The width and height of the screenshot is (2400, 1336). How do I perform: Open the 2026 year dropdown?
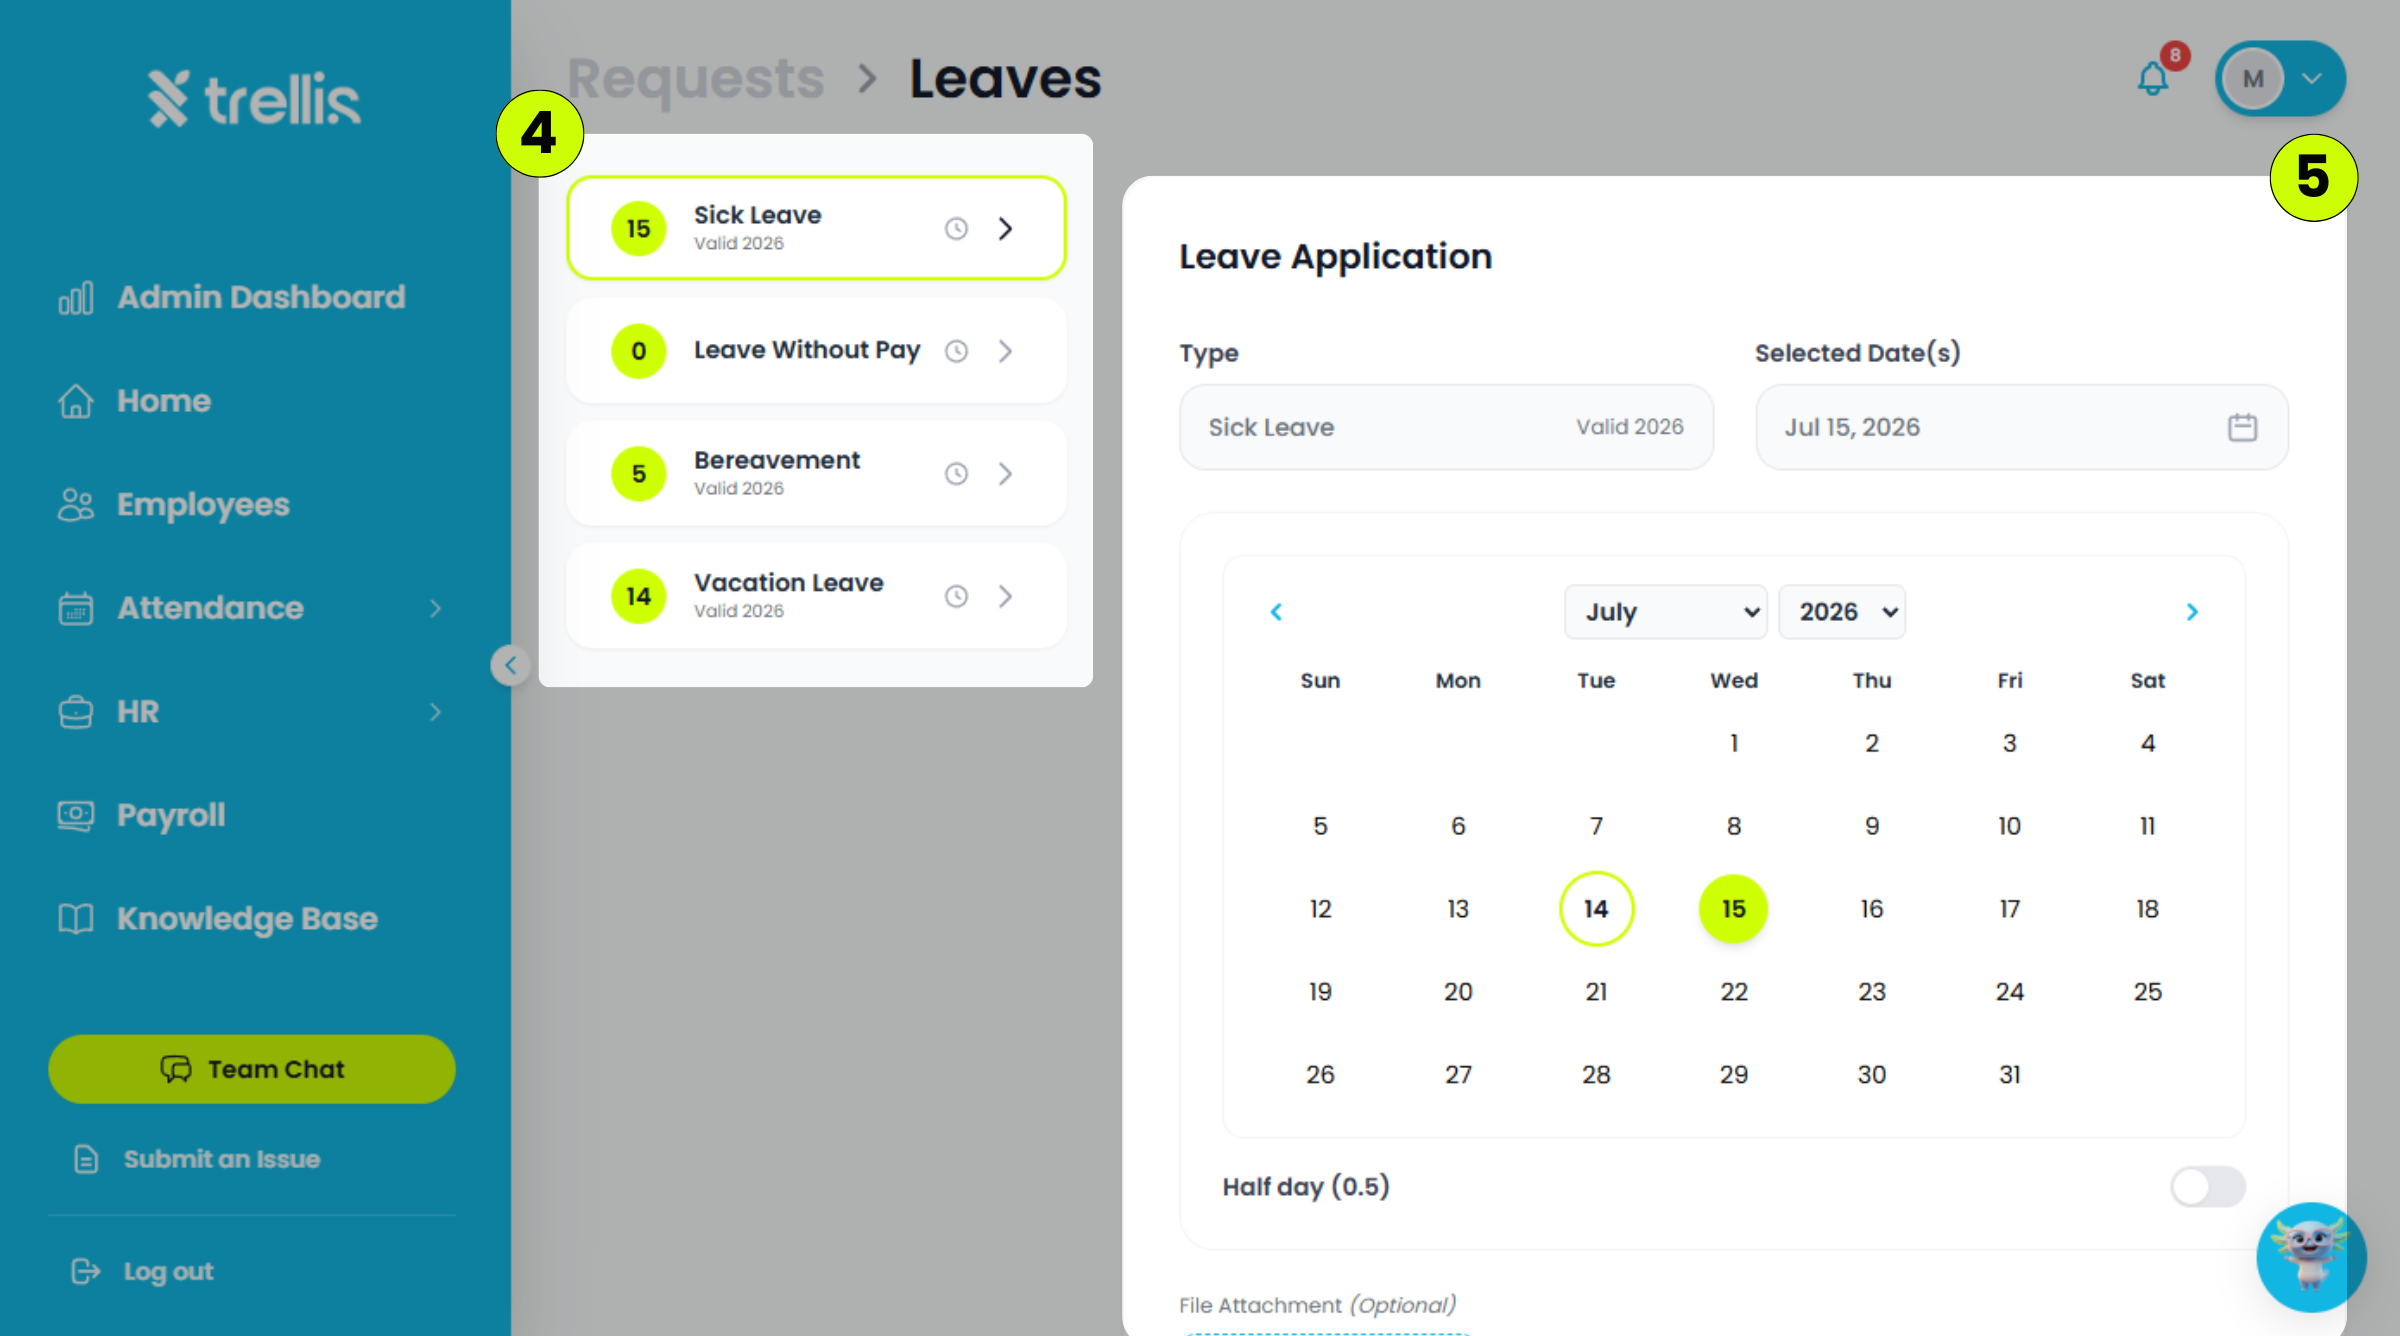point(1842,612)
